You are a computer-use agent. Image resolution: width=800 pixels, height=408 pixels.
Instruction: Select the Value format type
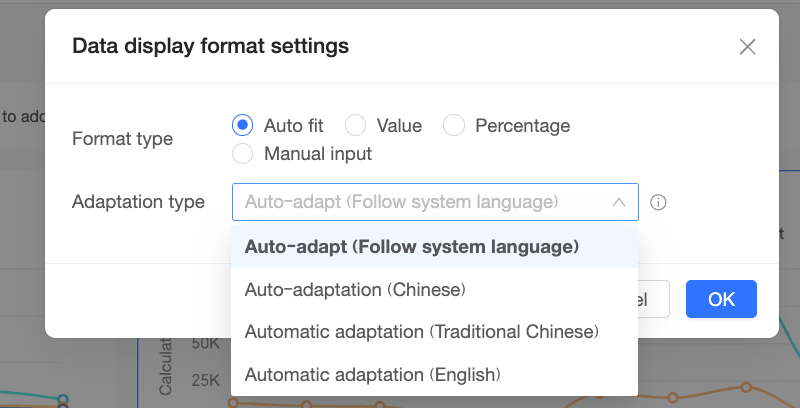click(x=355, y=125)
